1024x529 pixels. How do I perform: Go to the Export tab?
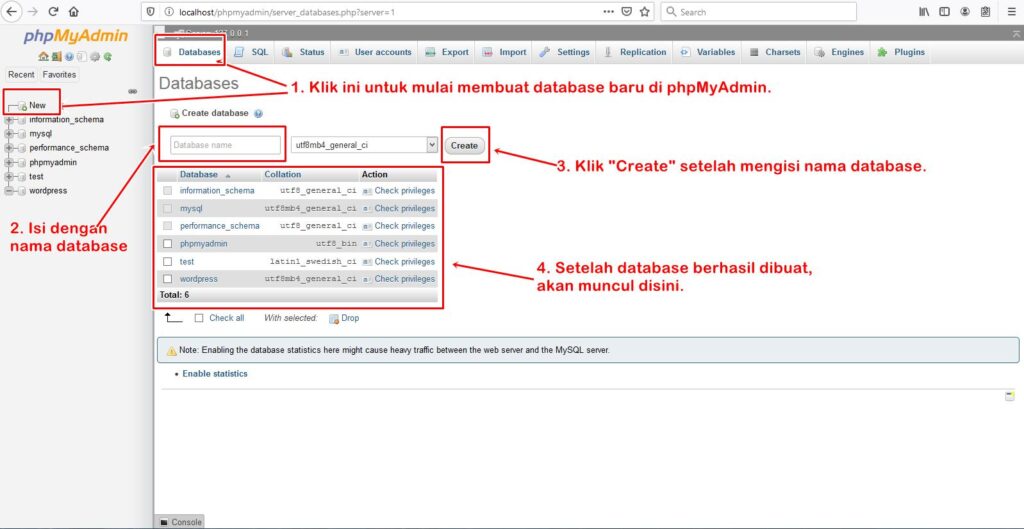pyautogui.click(x=447, y=52)
